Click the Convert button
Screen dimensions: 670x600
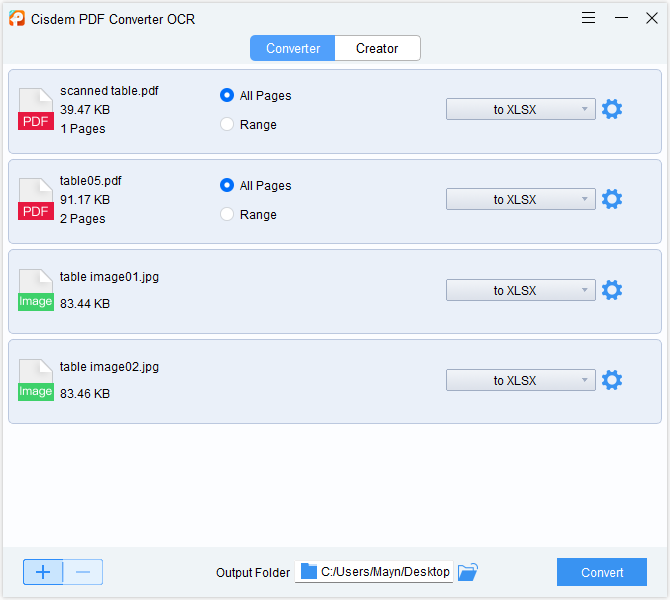point(602,572)
